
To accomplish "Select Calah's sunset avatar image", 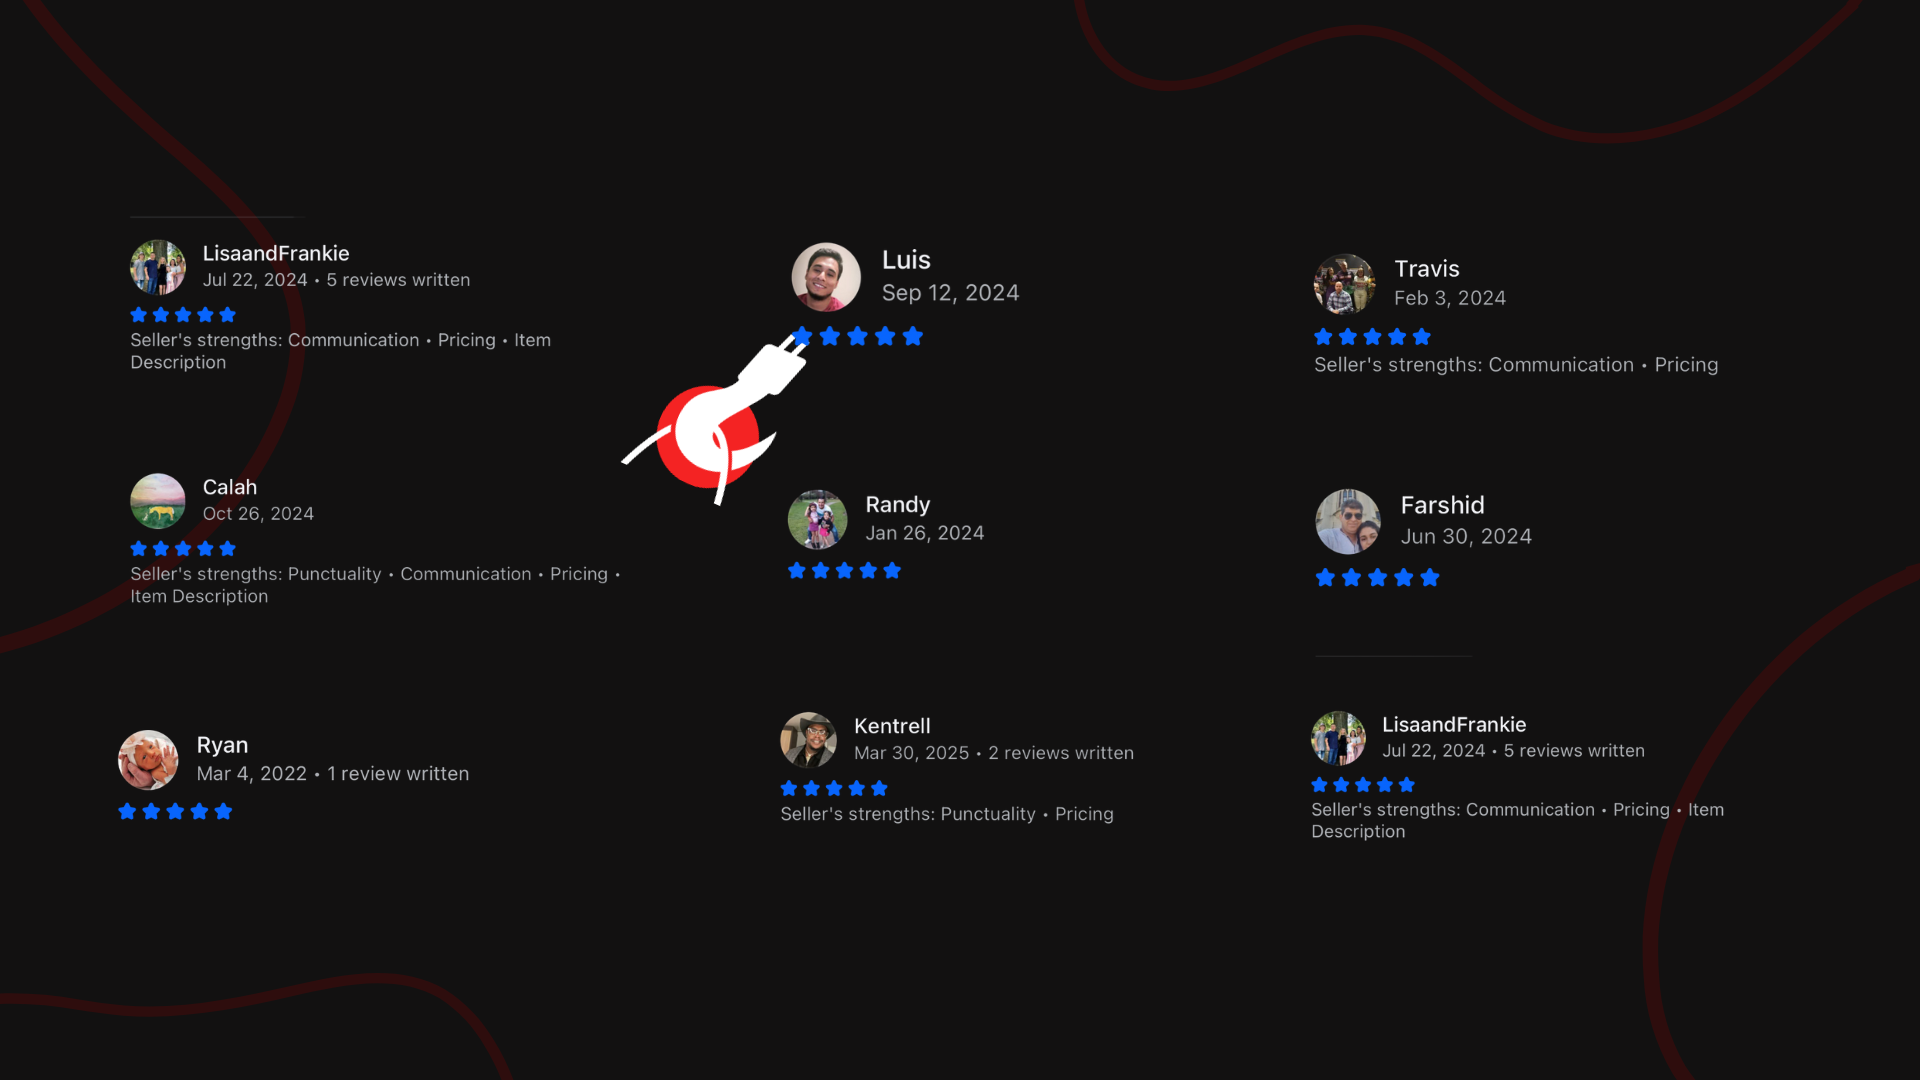I will pyautogui.click(x=158, y=501).
